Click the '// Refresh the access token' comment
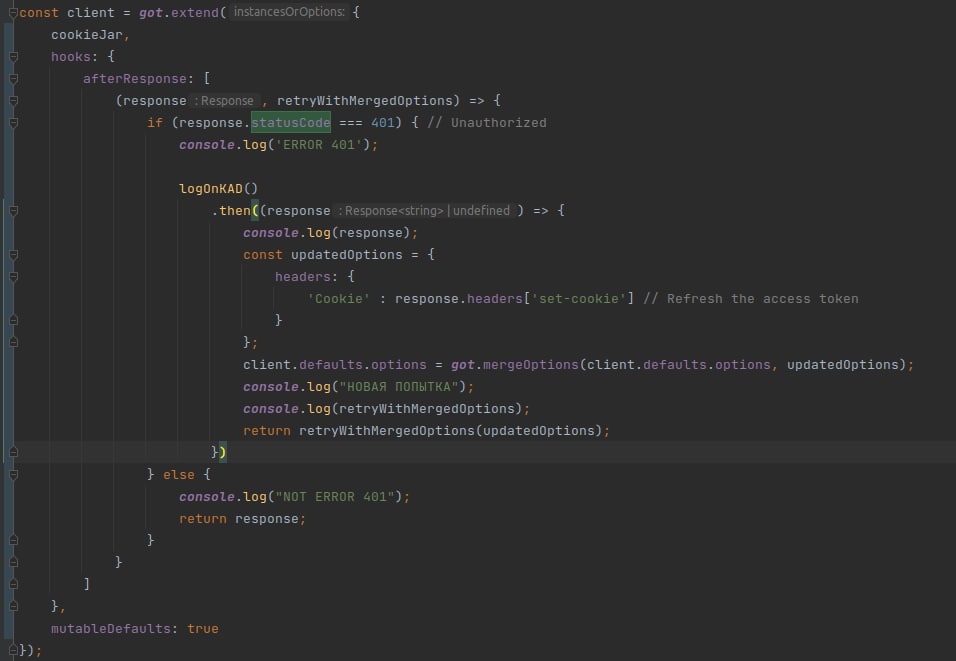956x661 pixels. (751, 299)
